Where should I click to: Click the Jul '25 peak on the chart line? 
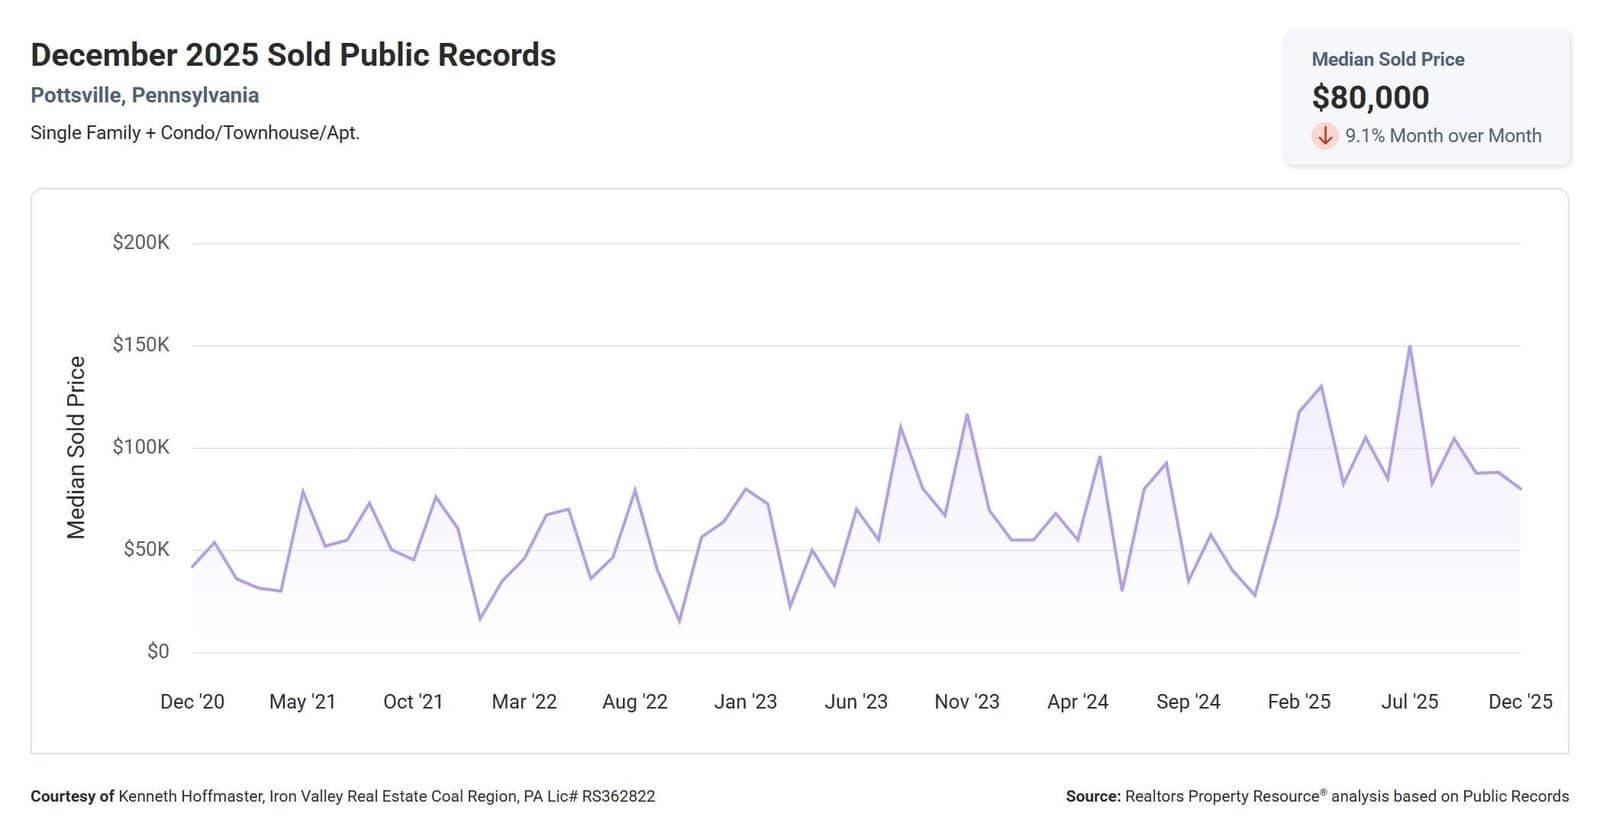coord(1410,347)
